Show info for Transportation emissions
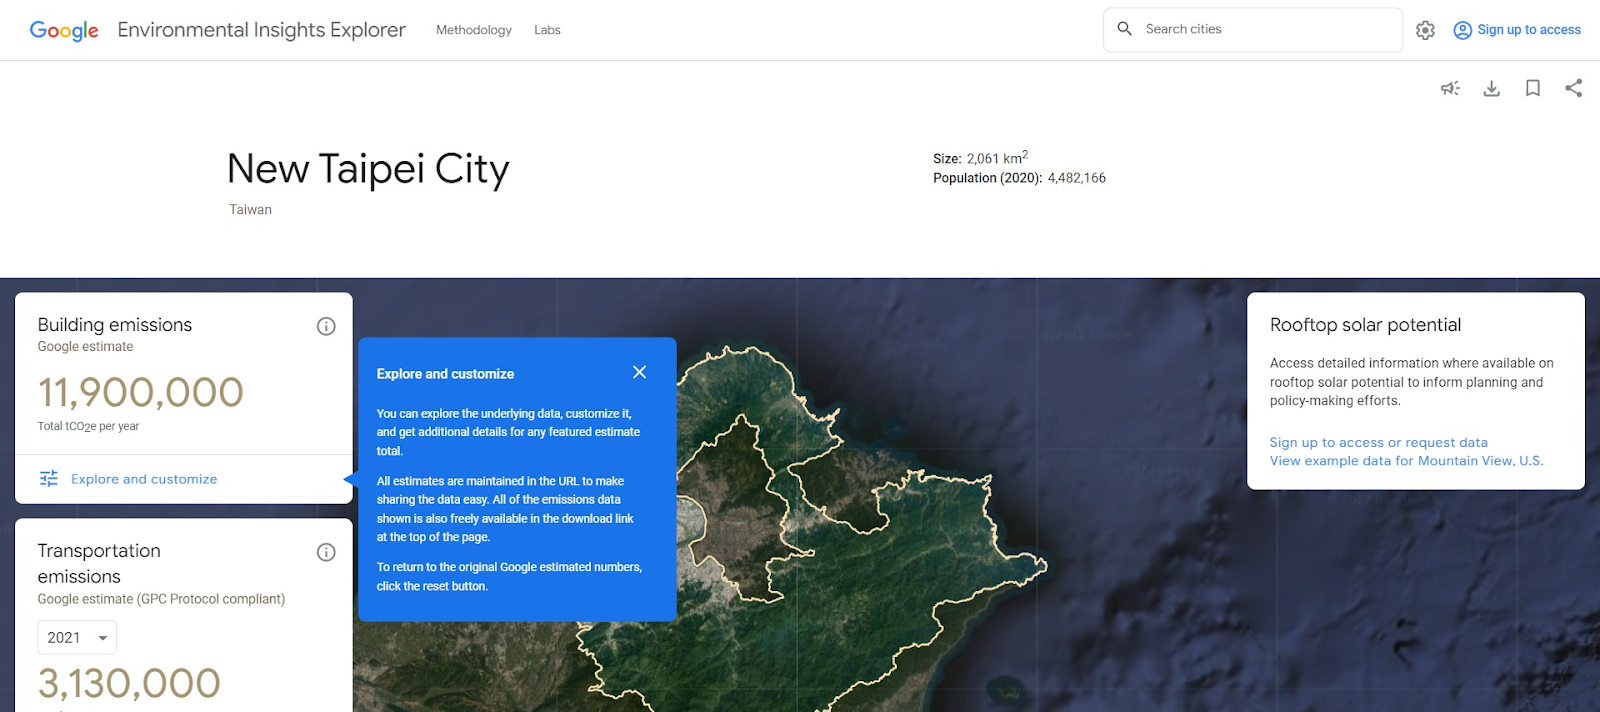 pos(326,552)
